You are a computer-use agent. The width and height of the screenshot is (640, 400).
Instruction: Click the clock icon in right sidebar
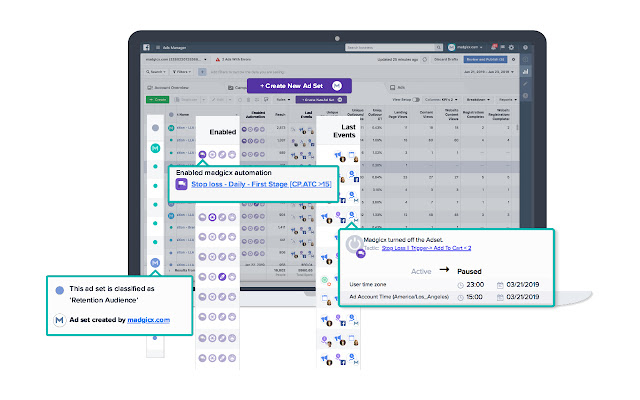click(525, 96)
